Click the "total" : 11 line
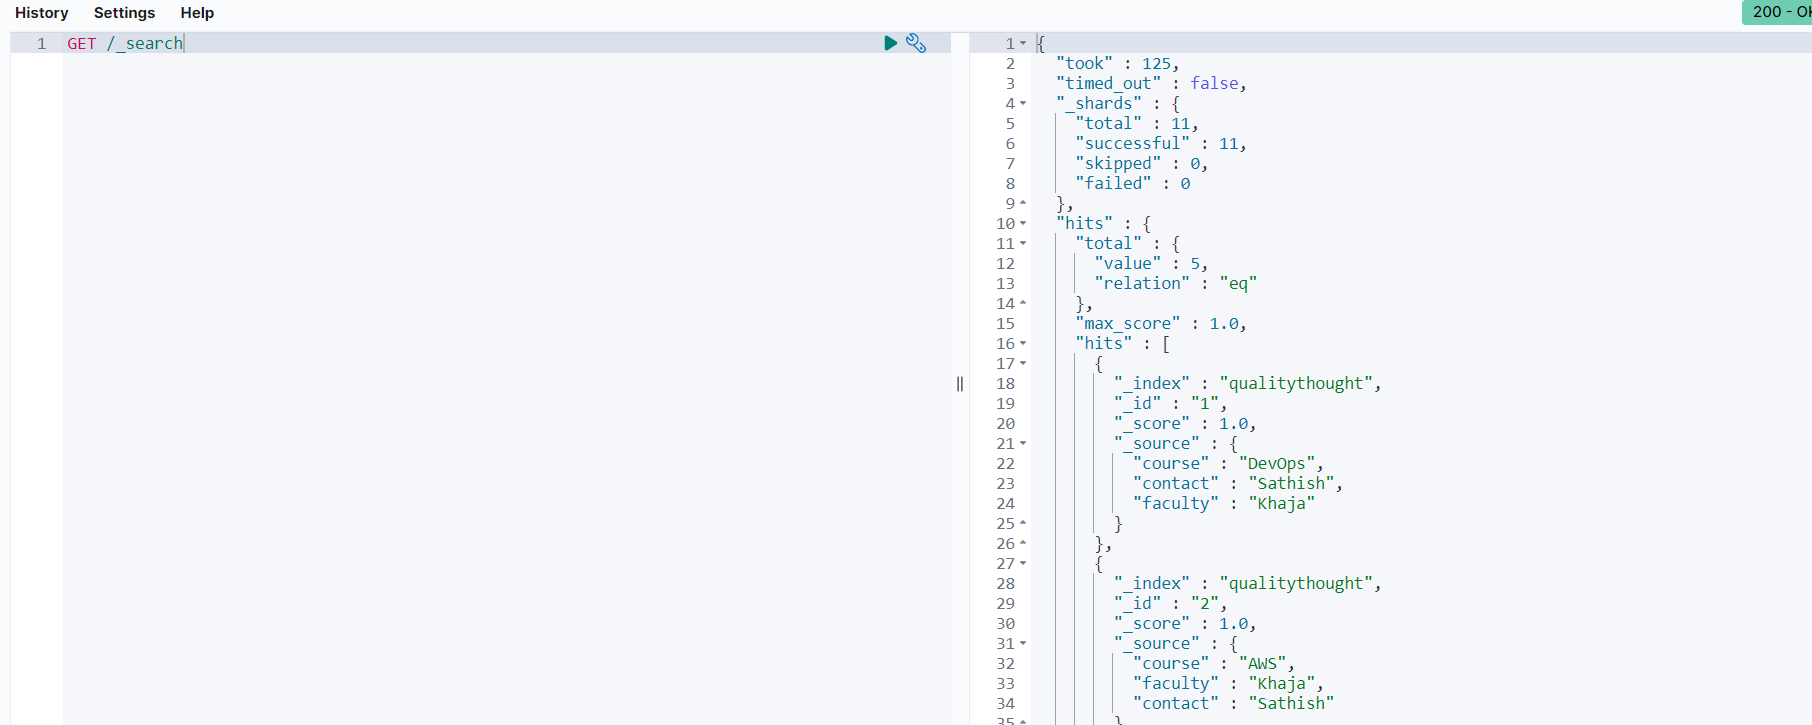1812x725 pixels. [x=1137, y=123]
